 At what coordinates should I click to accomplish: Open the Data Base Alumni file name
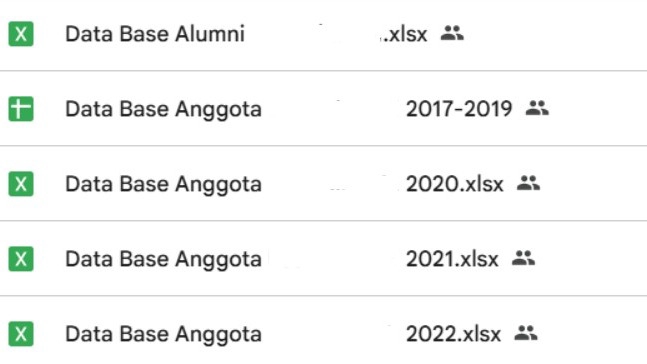(x=246, y=34)
